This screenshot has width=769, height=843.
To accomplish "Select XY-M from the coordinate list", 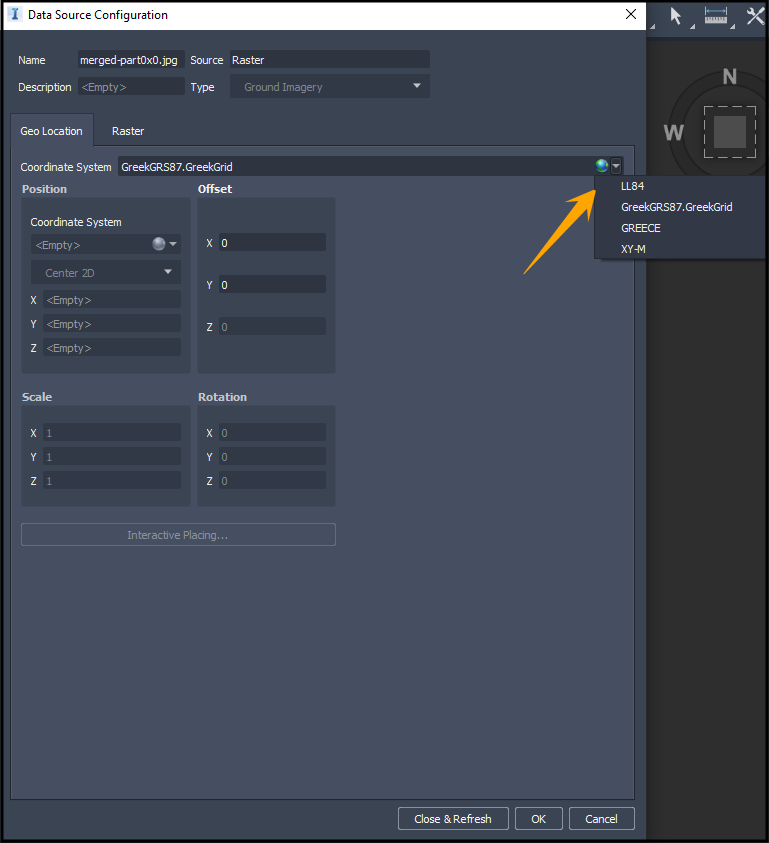I will click(633, 249).
